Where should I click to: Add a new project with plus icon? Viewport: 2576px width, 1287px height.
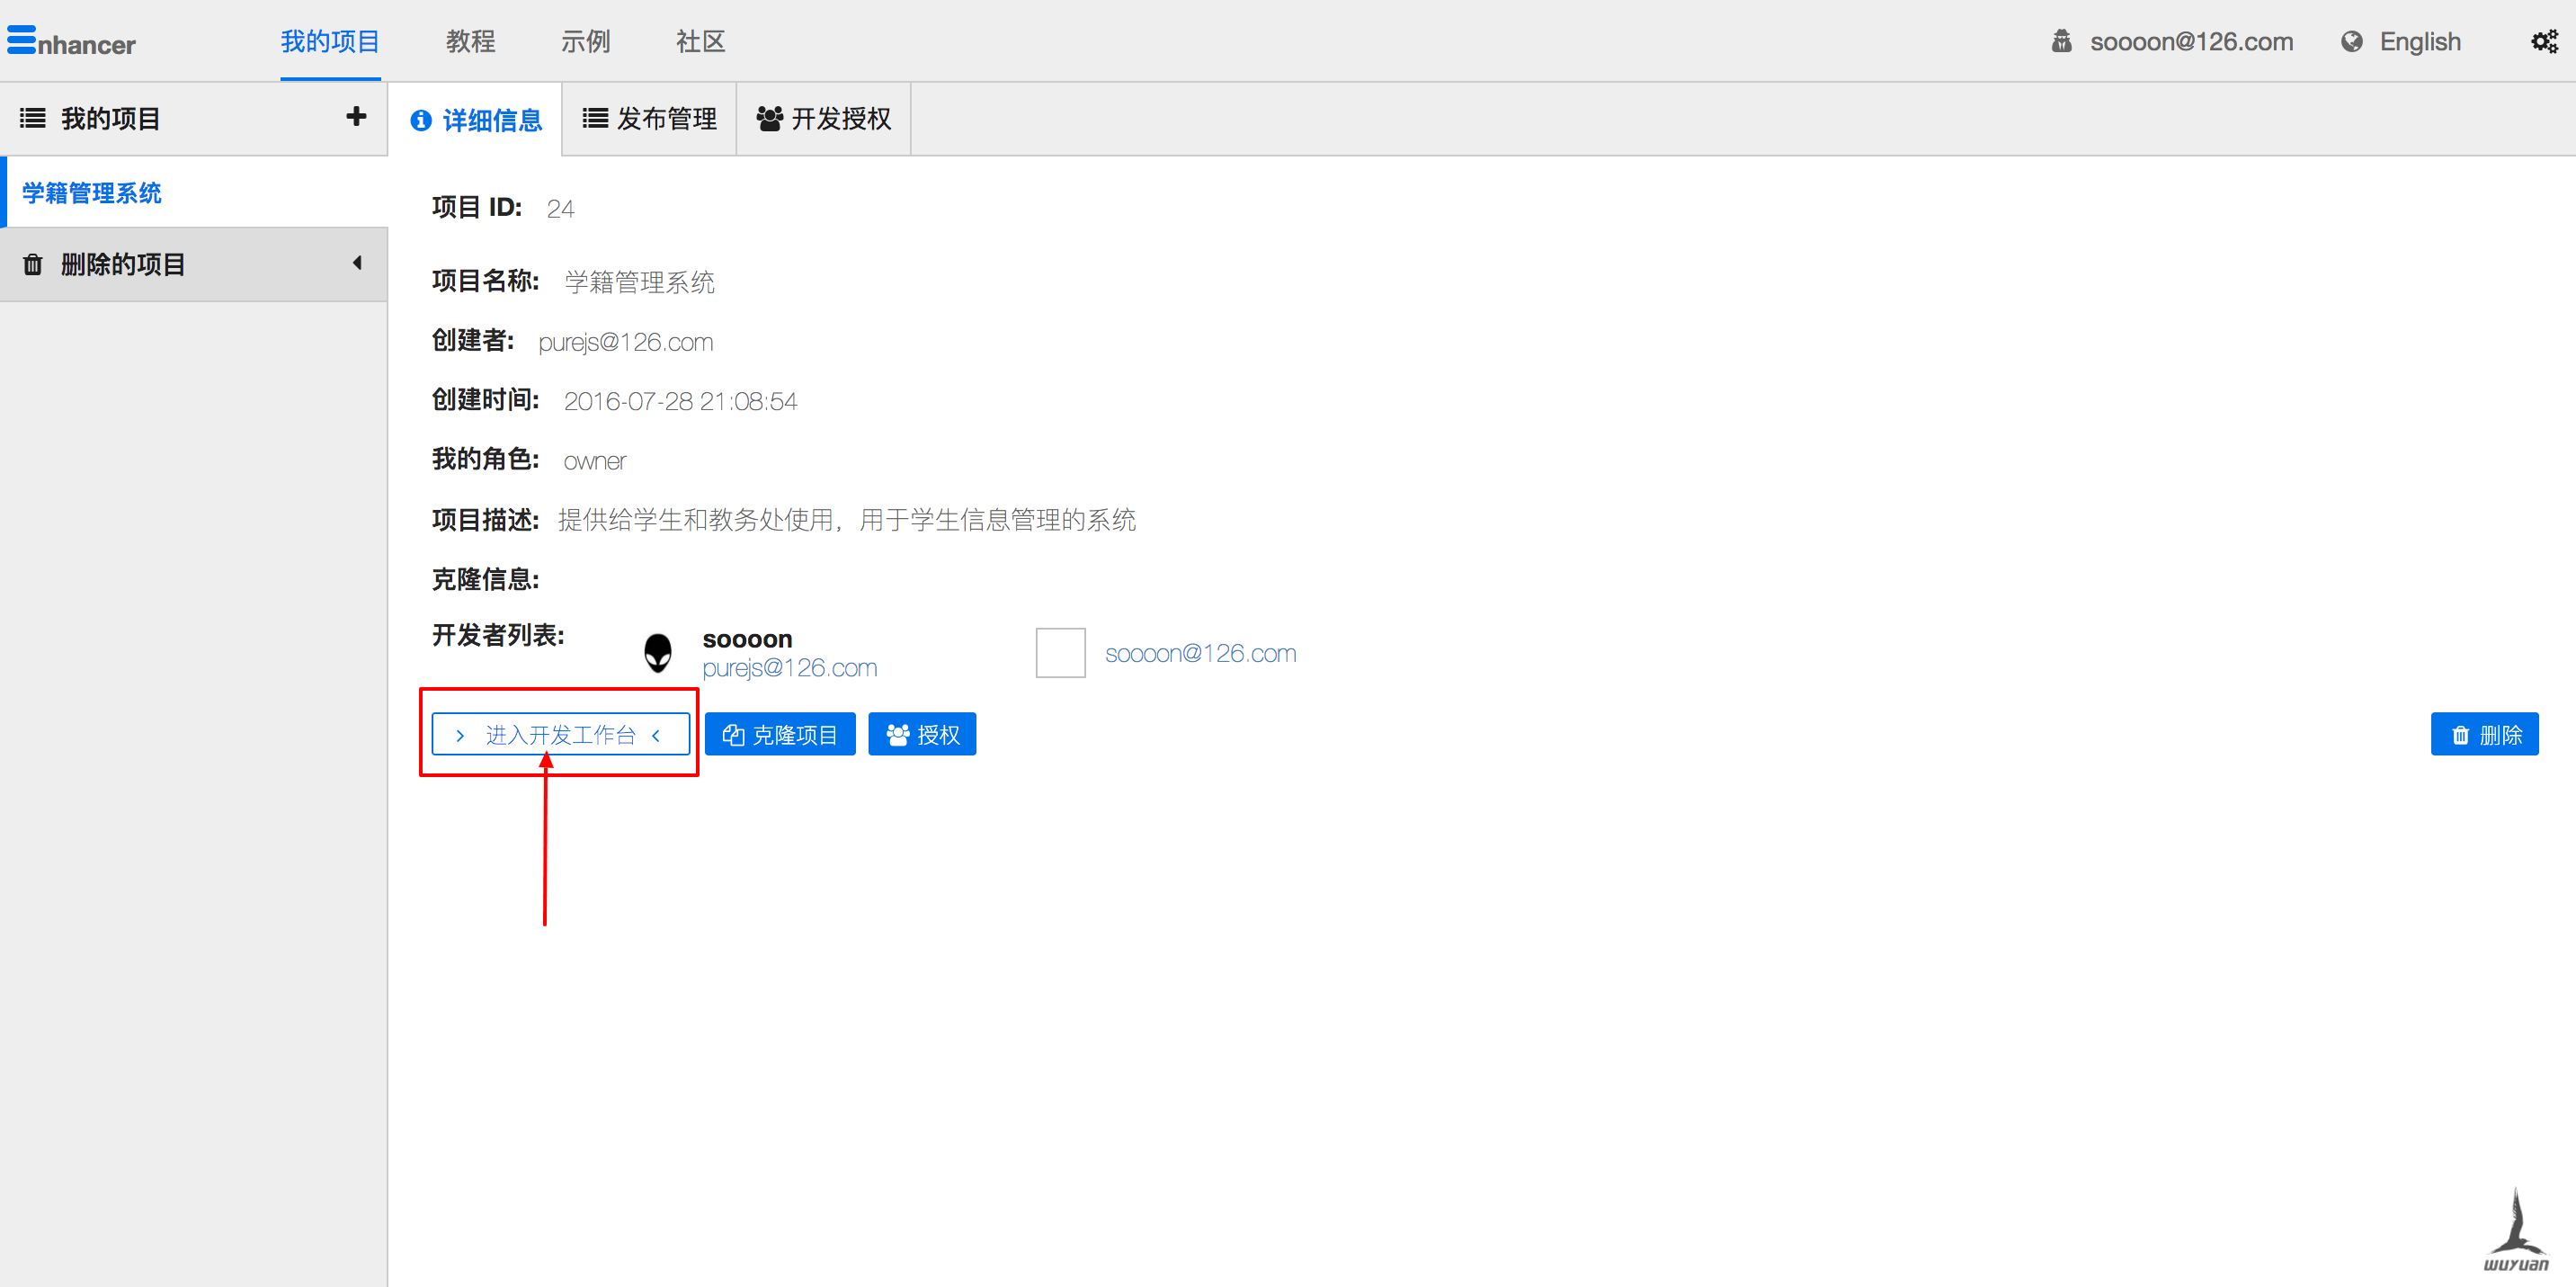356,117
